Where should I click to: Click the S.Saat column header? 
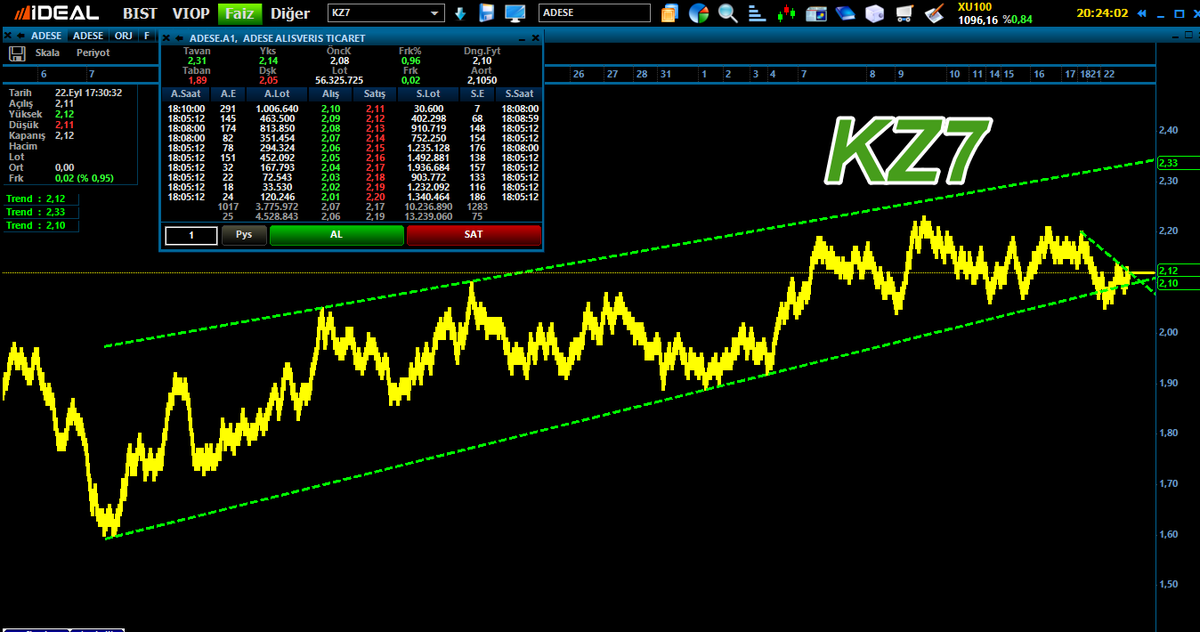pyautogui.click(x=520, y=94)
